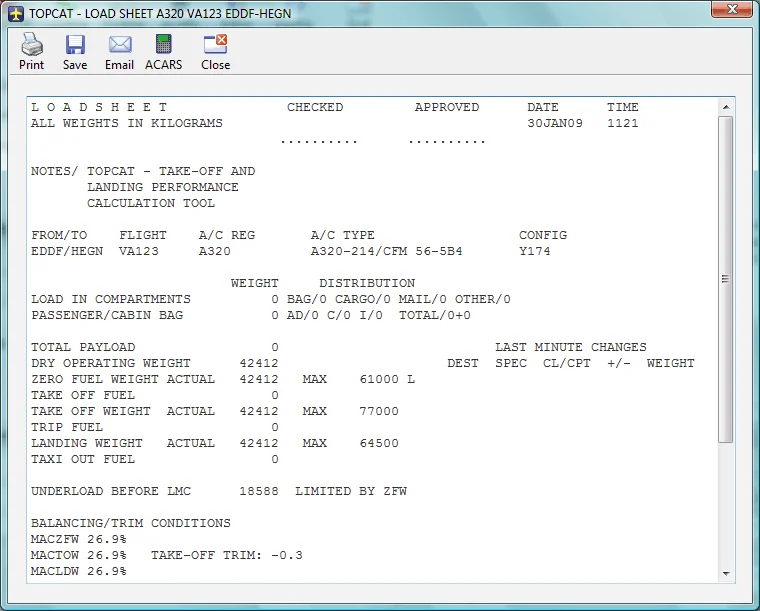
Task: Click aircraft type A320-214/CFM 56-5B4
Action: (x=386, y=251)
